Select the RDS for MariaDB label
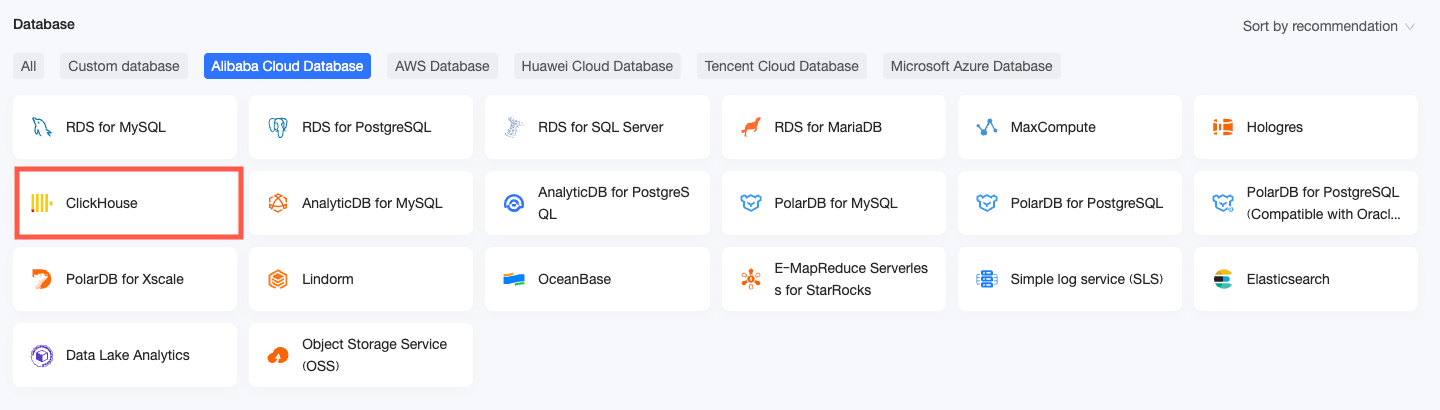Viewport: 1440px width, 410px height. click(828, 127)
